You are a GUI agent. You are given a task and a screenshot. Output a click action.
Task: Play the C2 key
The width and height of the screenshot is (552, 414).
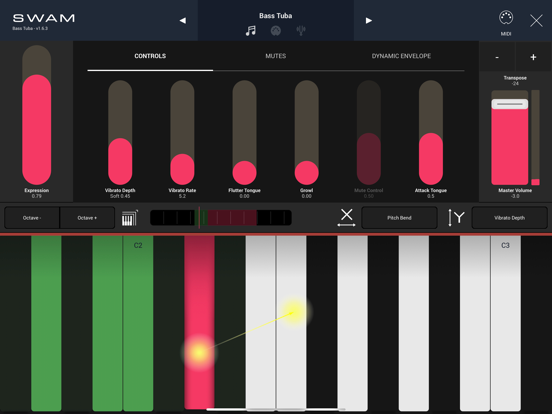(138, 323)
